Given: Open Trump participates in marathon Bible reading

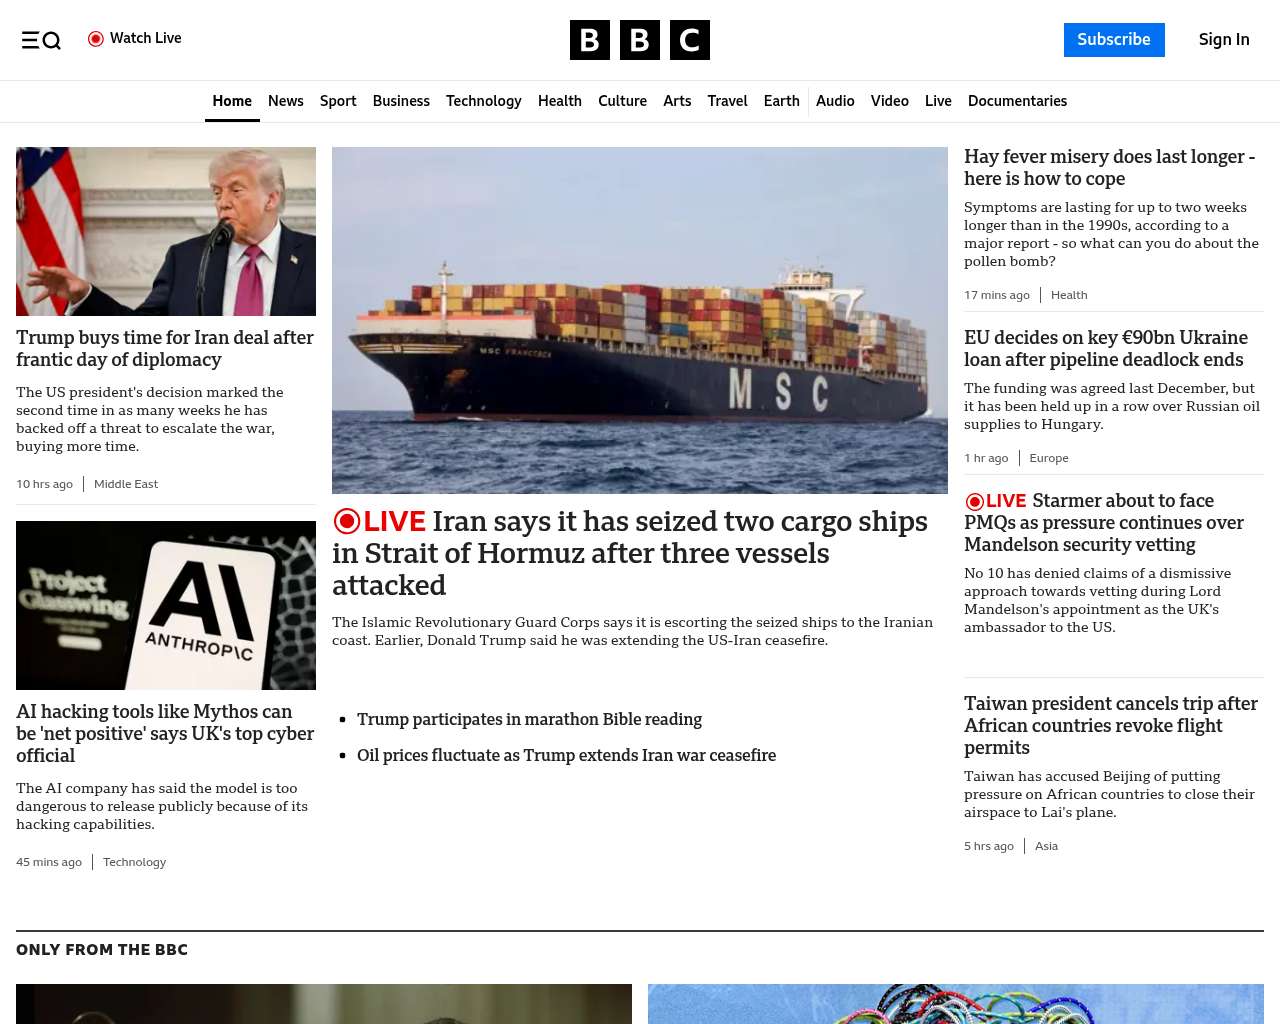Looking at the screenshot, I should pyautogui.click(x=529, y=719).
